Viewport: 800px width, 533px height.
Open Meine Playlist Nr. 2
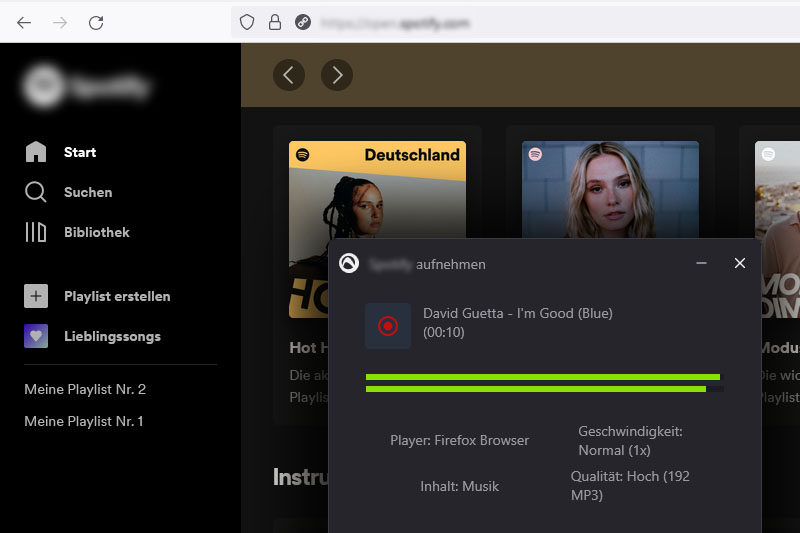(x=85, y=389)
